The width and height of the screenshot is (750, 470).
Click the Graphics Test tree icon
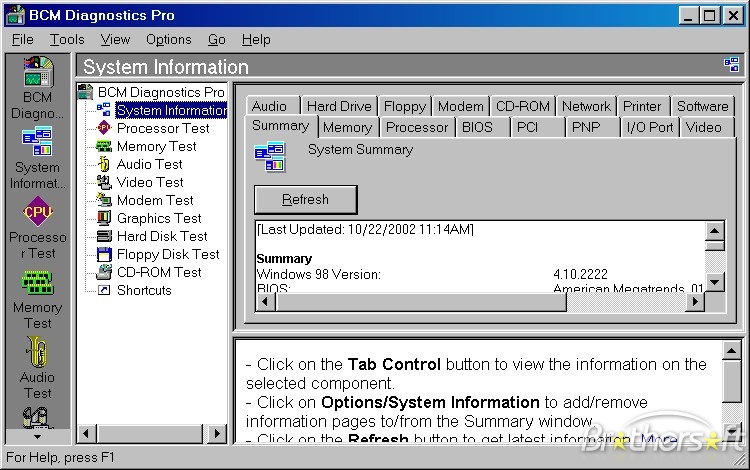point(104,218)
